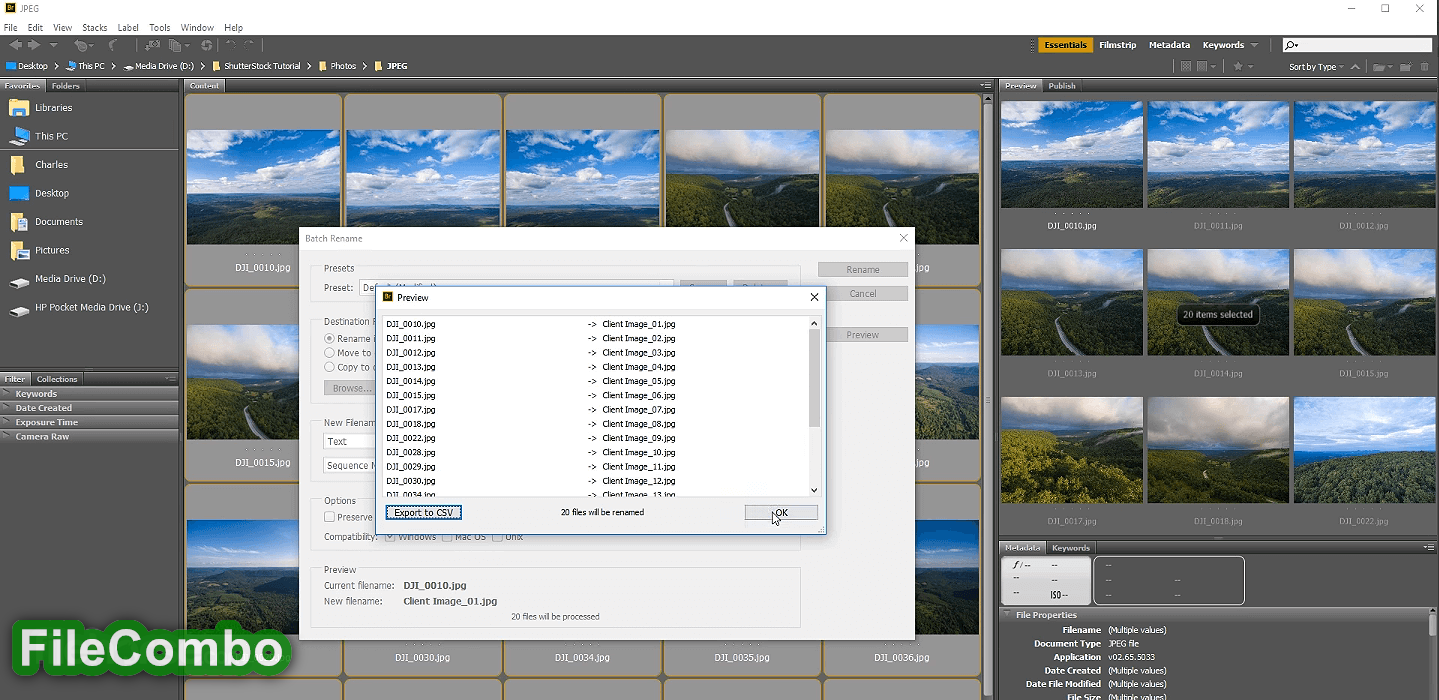Image resolution: width=1439 pixels, height=700 pixels.
Task: Switch to Collections tab
Action: pos(57,379)
